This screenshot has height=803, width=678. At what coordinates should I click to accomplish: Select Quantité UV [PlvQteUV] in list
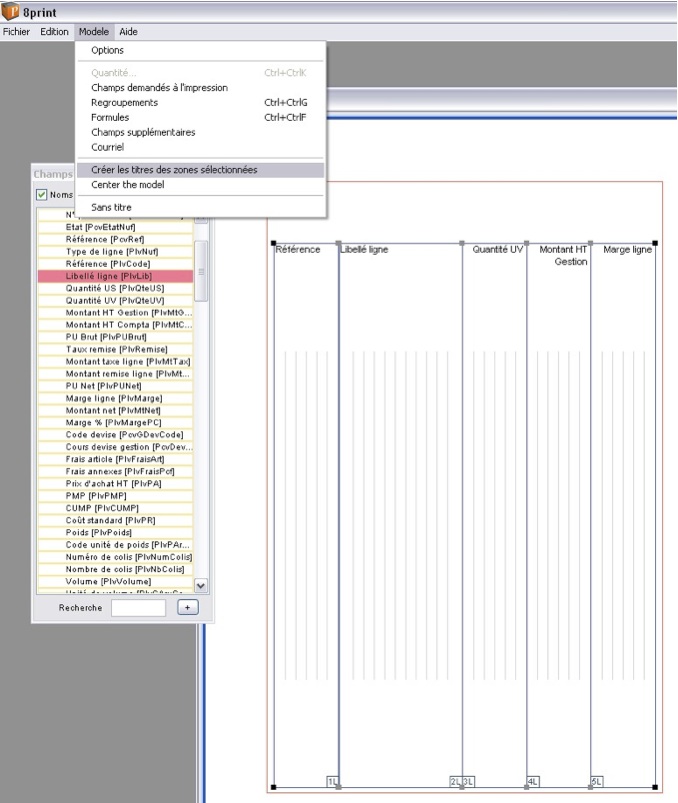(x=115, y=301)
